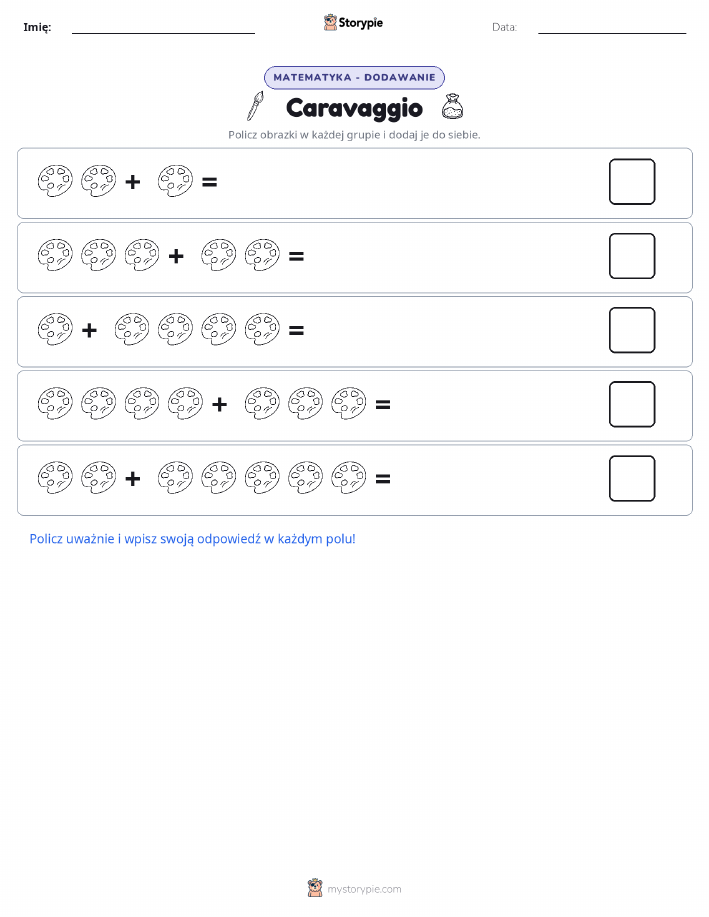
Task: Click the plus sign in the fifth row
Action: coord(133,478)
